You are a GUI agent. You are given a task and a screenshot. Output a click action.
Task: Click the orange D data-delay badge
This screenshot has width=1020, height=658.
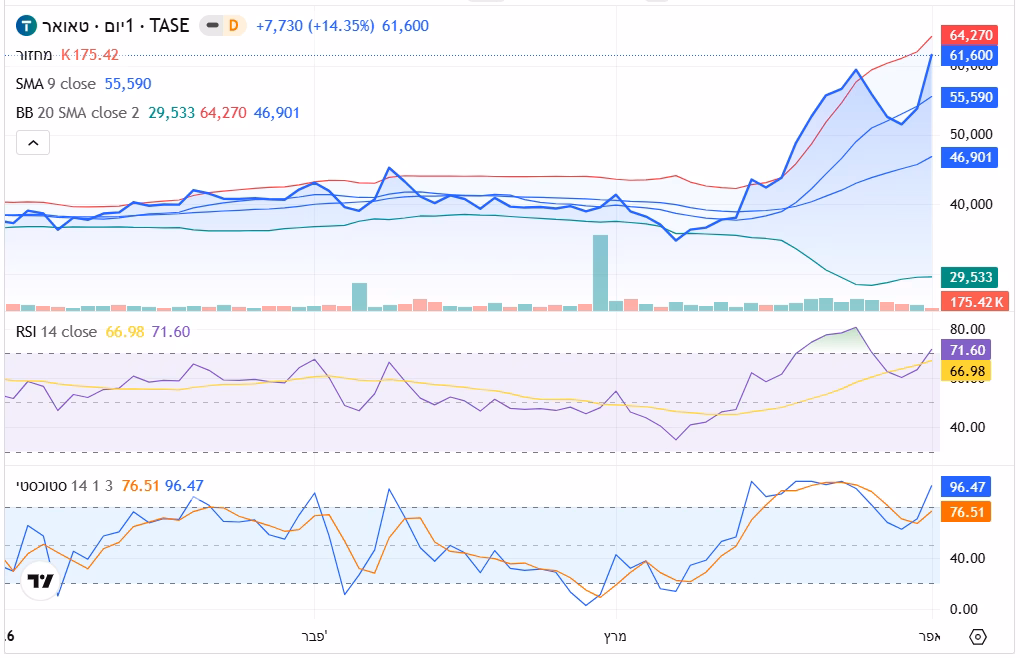[x=234, y=27]
